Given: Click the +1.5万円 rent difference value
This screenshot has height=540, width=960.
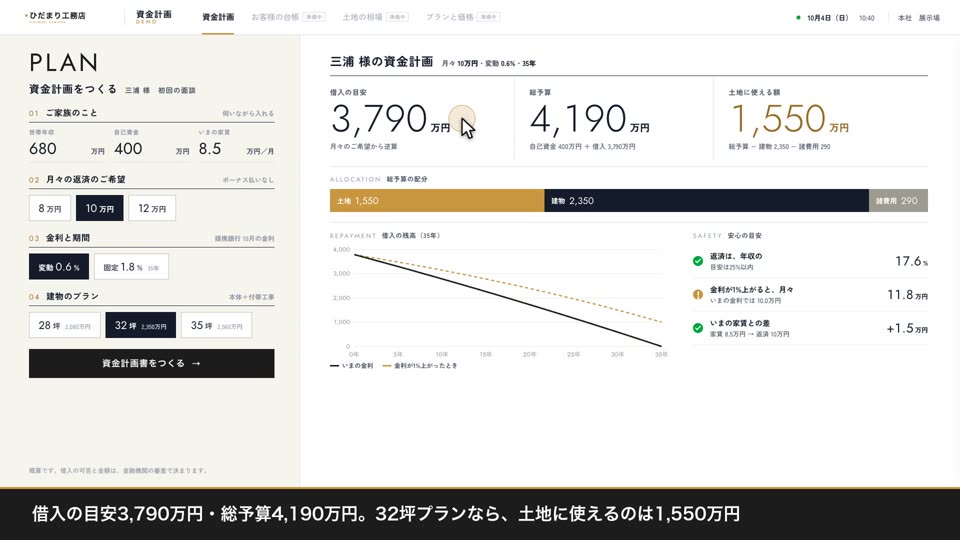Looking at the screenshot, I should click(x=907, y=329).
